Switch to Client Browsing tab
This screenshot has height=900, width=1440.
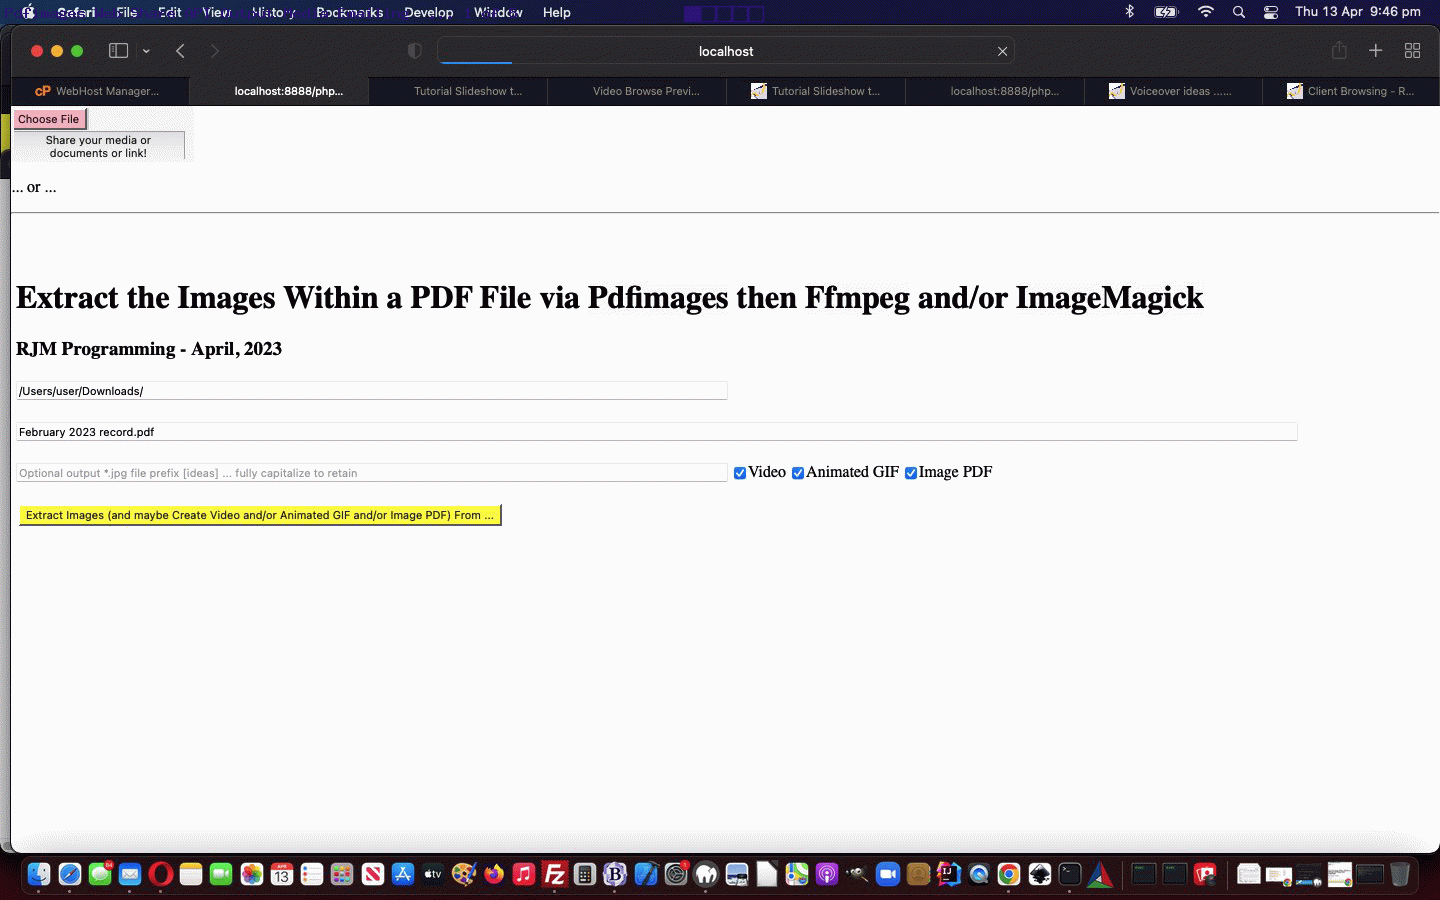tap(1351, 91)
